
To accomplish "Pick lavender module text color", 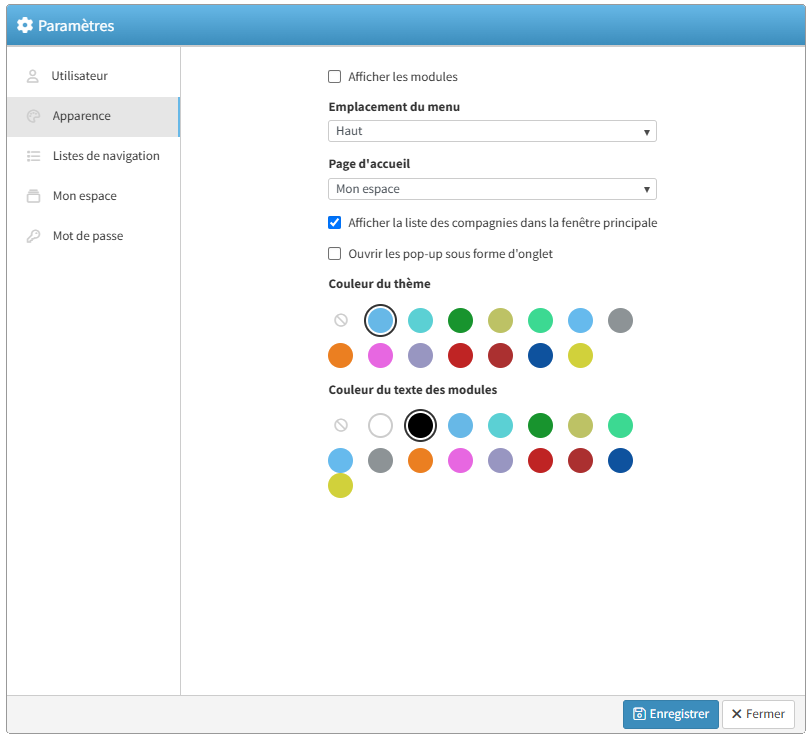I will tap(500, 461).
